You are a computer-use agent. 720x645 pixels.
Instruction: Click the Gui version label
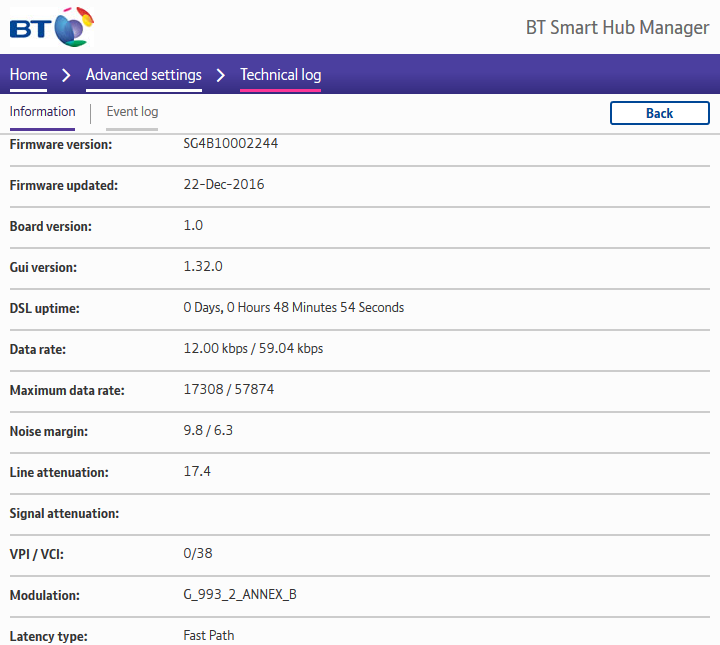[43, 267]
